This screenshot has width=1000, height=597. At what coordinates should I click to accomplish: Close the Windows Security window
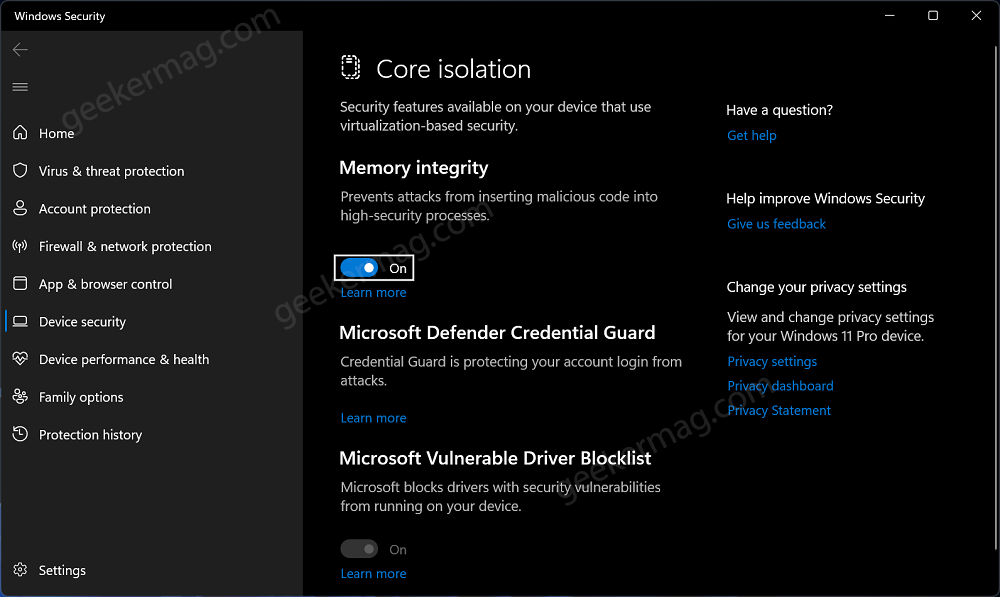tap(976, 15)
